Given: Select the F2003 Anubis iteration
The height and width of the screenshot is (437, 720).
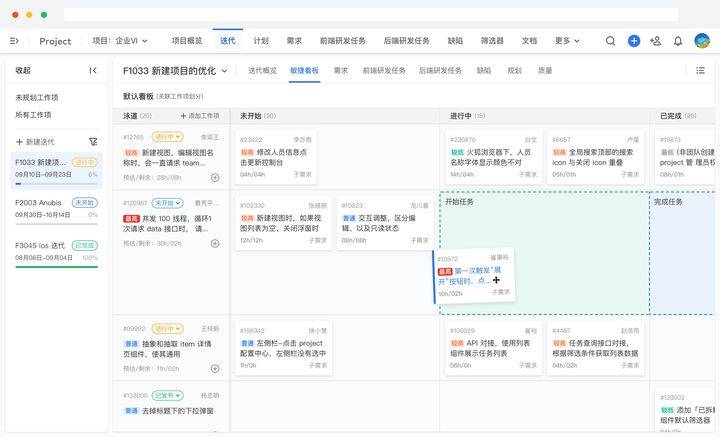Looking at the screenshot, I should pyautogui.click(x=56, y=210).
